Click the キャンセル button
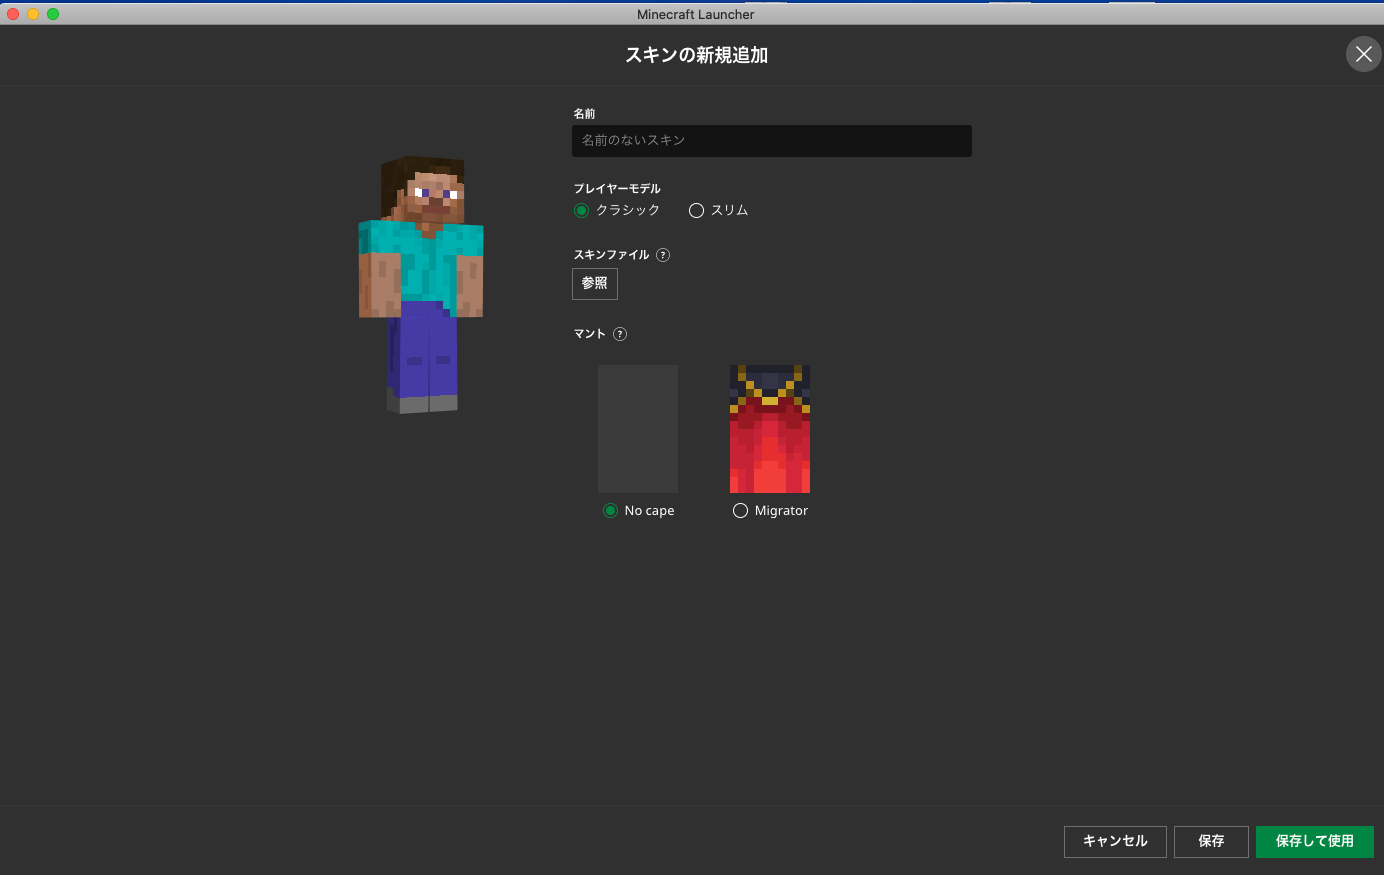This screenshot has height=875, width=1384. click(x=1115, y=841)
